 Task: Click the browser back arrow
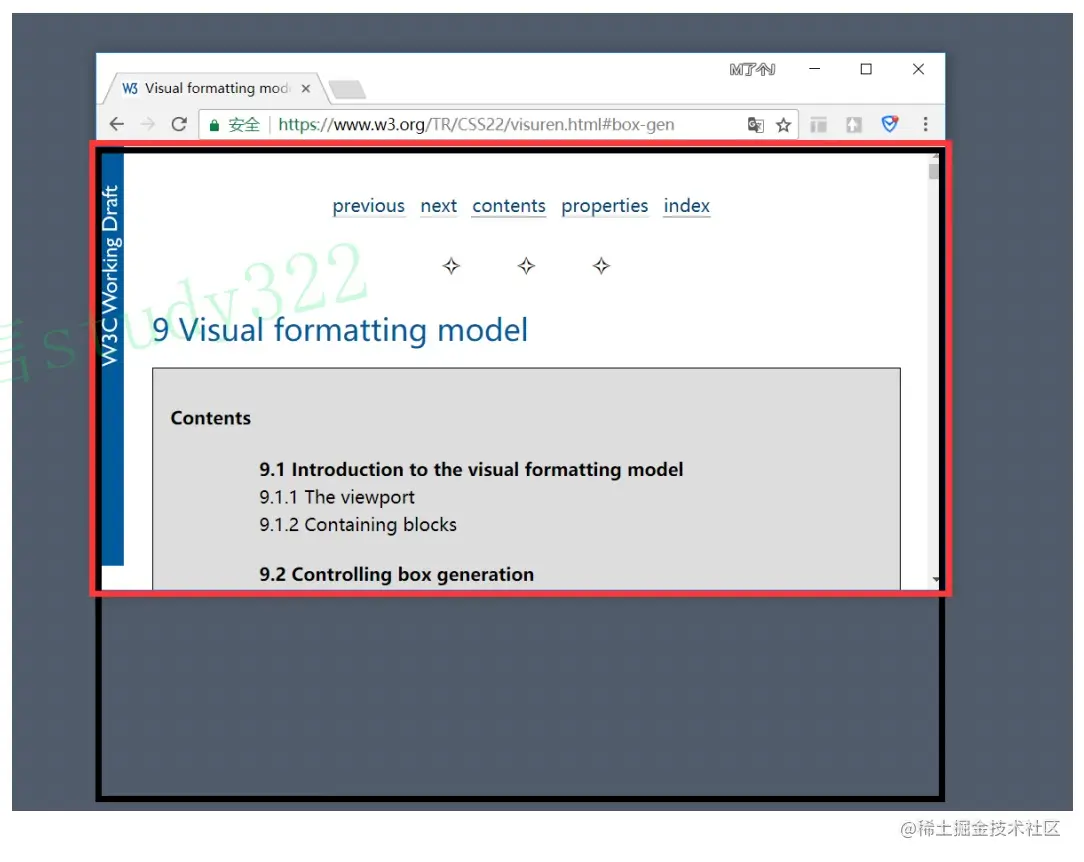tap(117, 124)
